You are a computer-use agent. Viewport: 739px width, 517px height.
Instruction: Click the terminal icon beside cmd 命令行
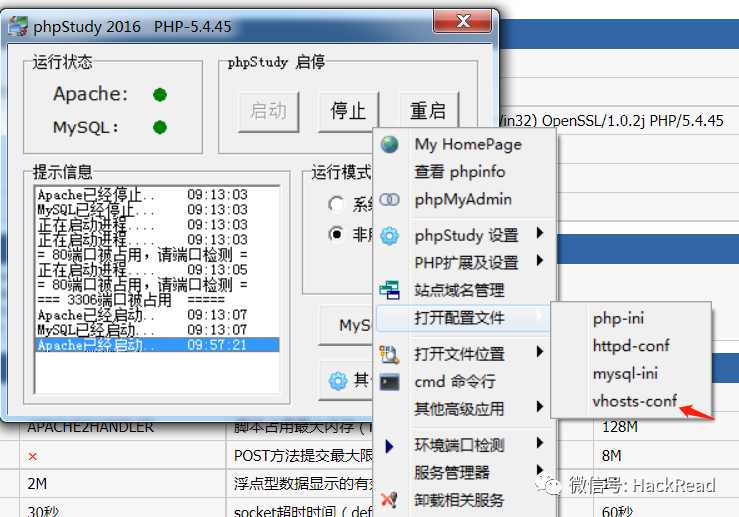pos(389,382)
